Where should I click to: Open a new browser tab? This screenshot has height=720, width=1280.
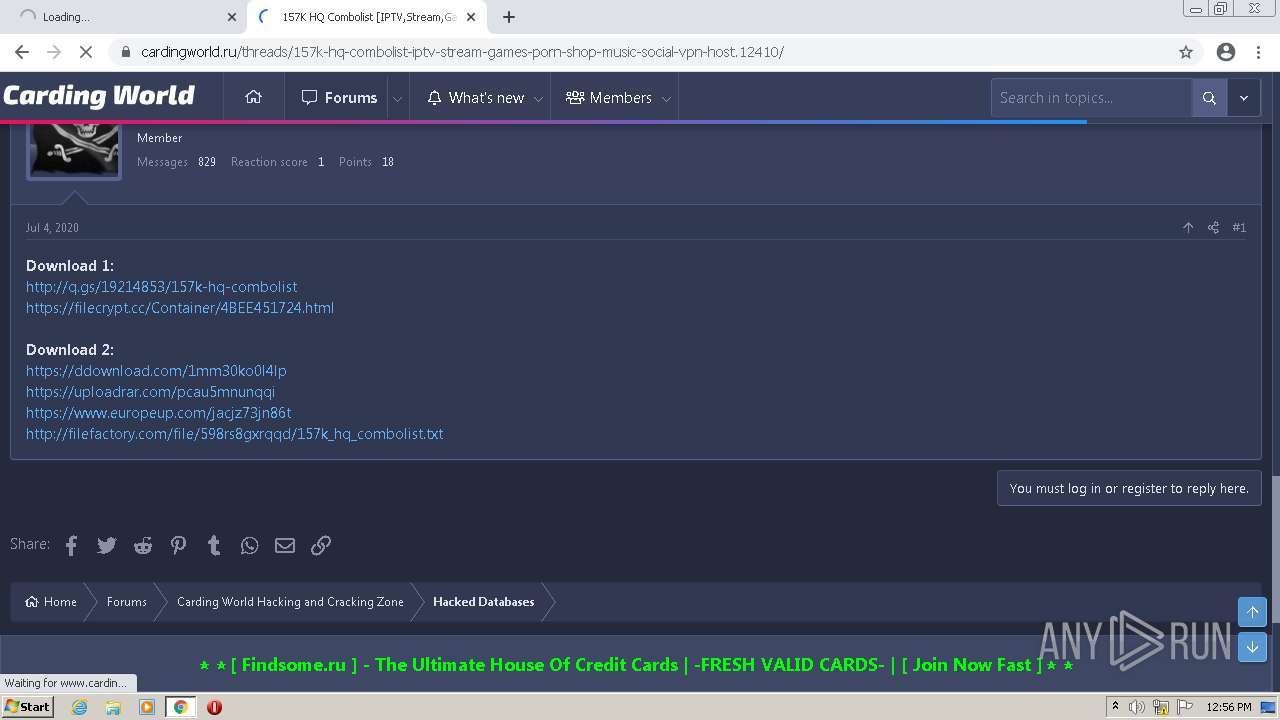pos(509,17)
